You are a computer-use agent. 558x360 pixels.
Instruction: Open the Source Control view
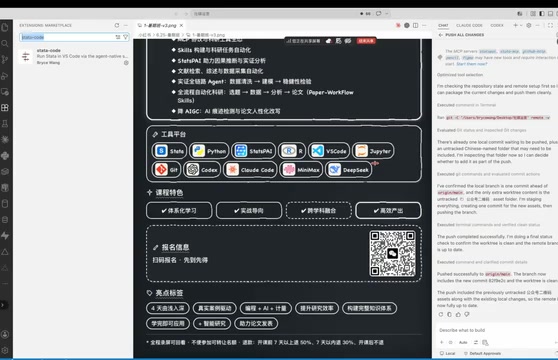click(x=5, y=59)
